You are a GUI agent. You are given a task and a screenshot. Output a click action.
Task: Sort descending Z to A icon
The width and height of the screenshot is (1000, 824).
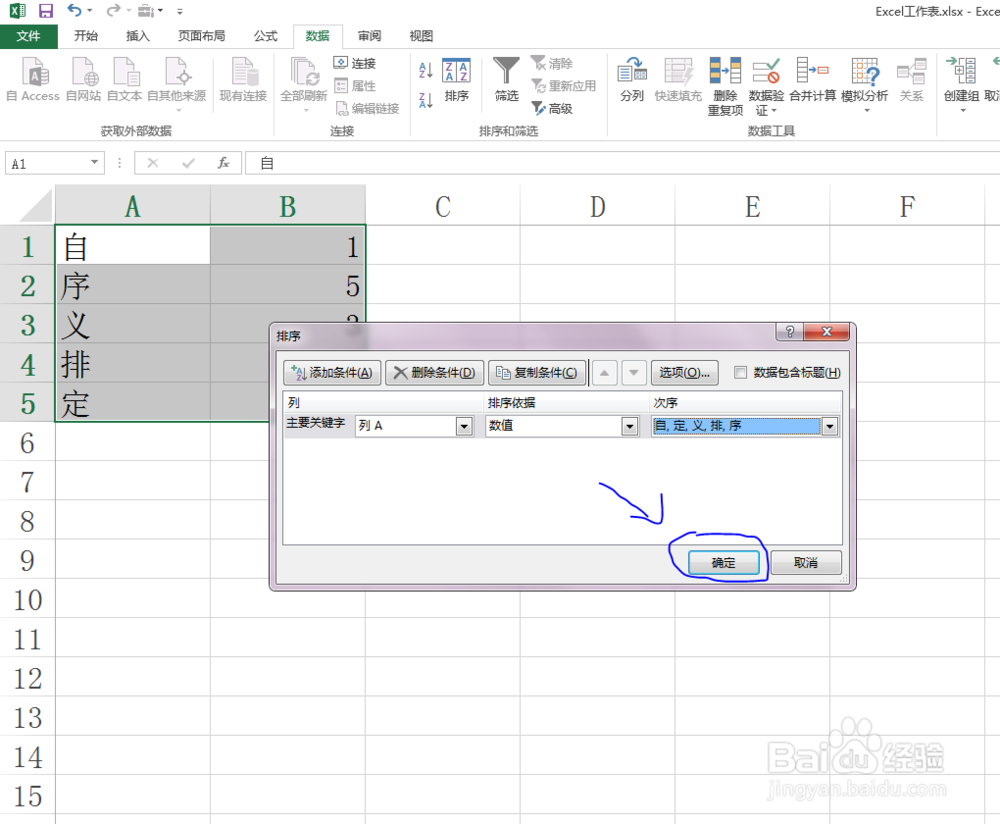coord(426,99)
